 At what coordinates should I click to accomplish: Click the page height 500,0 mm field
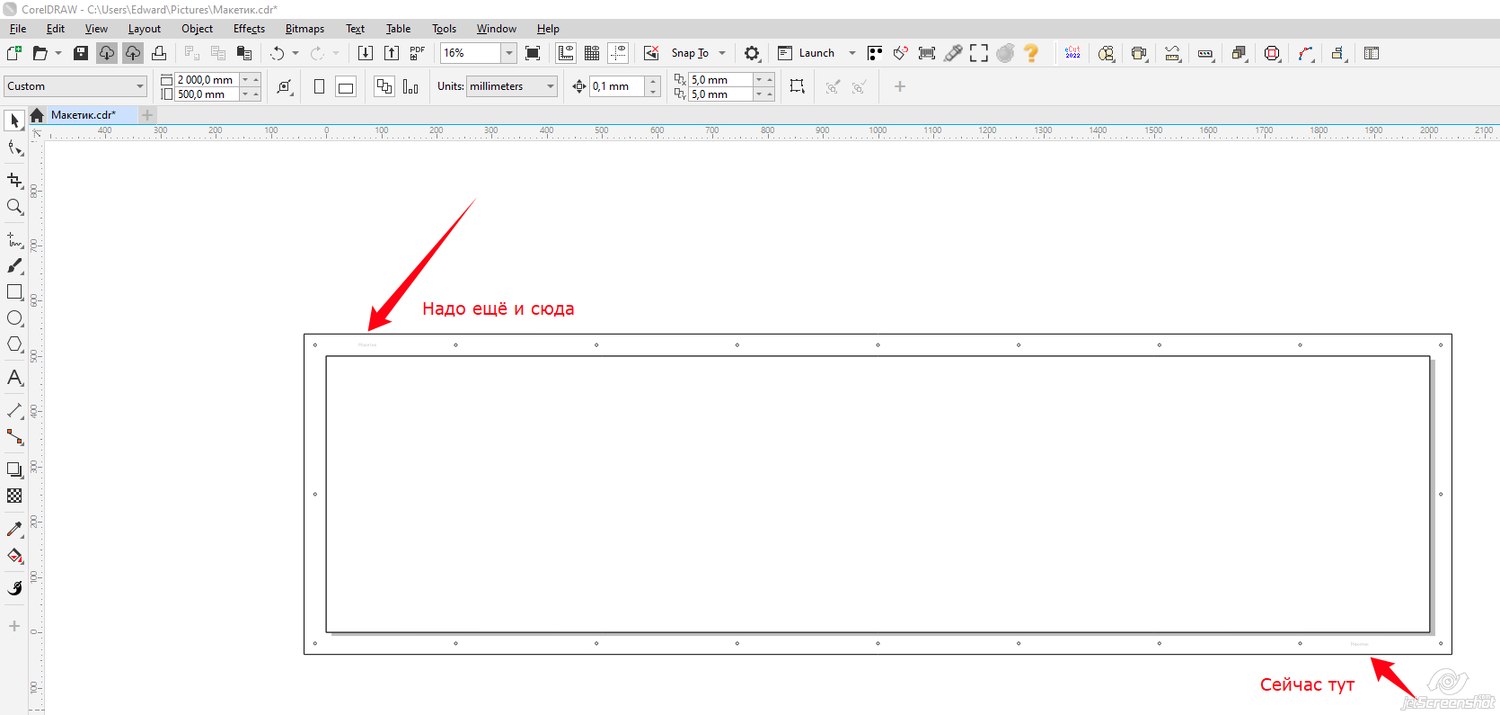pyautogui.click(x=207, y=94)
